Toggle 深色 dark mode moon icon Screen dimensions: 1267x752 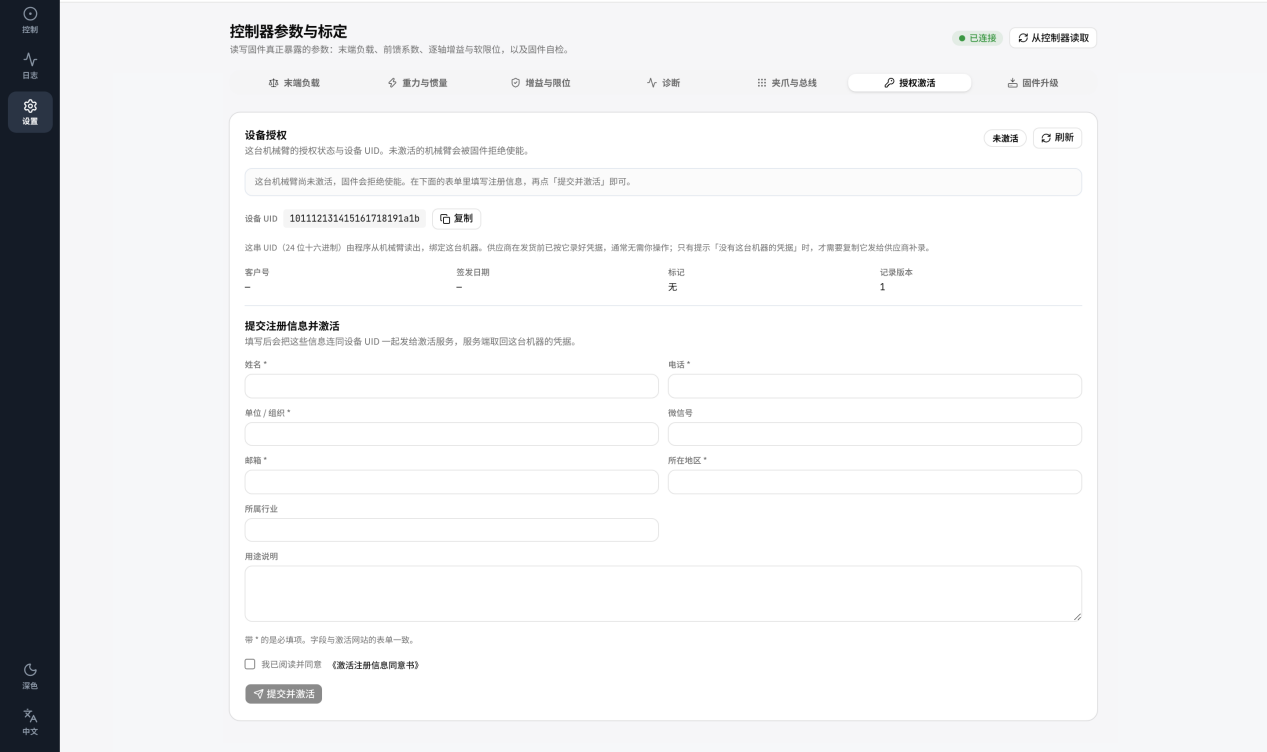(30, 676)
